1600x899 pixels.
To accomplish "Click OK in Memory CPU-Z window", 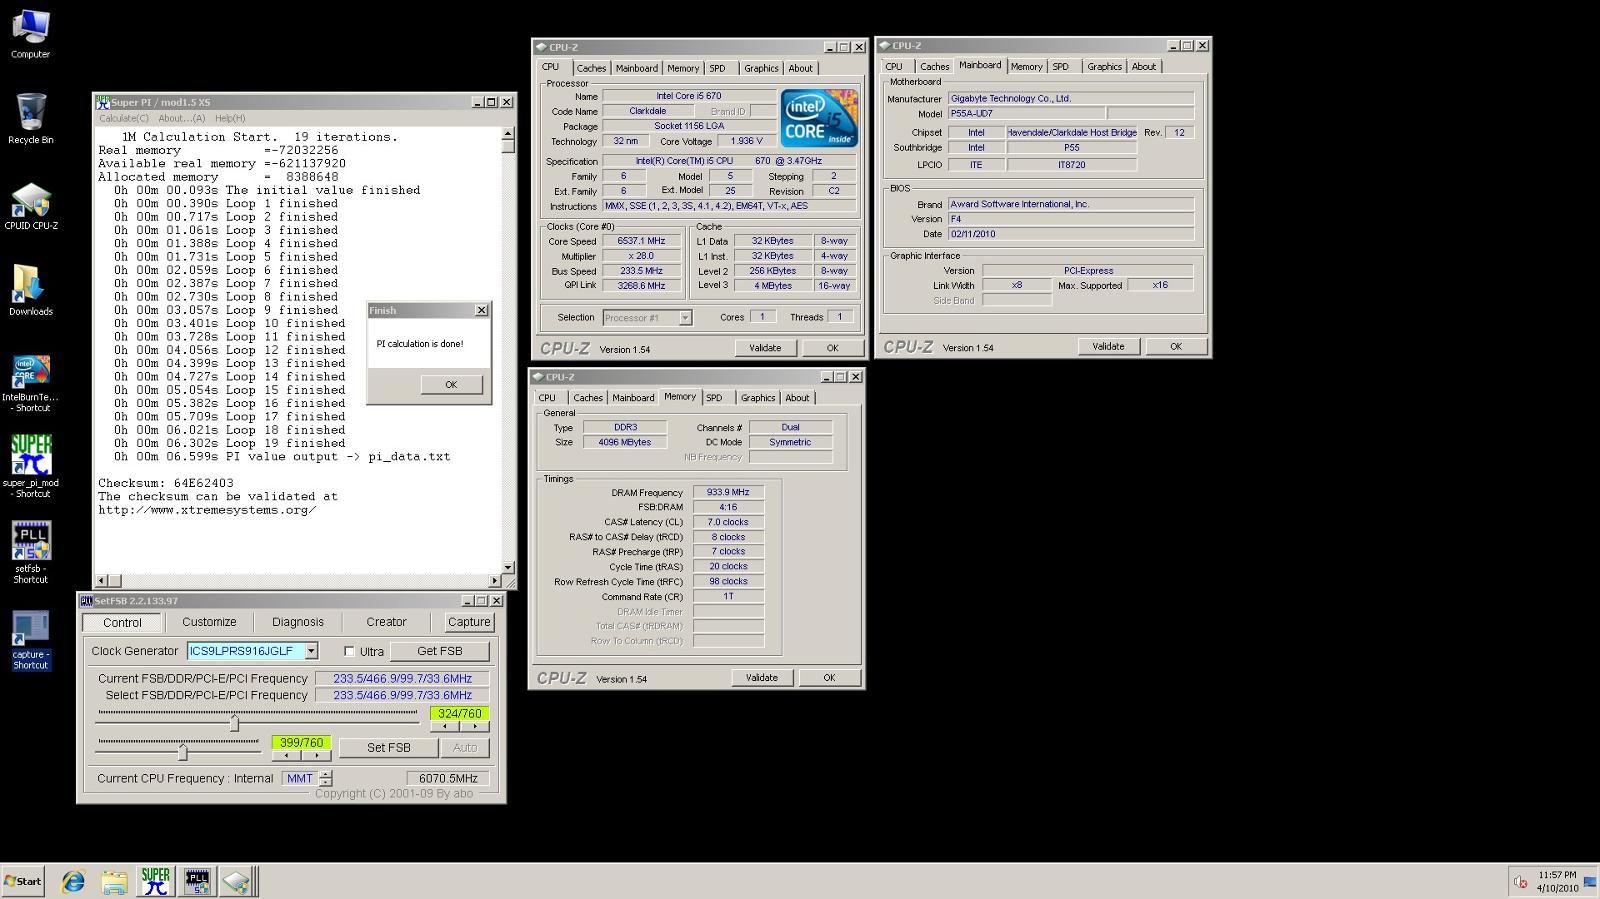I will click(829, 678).
